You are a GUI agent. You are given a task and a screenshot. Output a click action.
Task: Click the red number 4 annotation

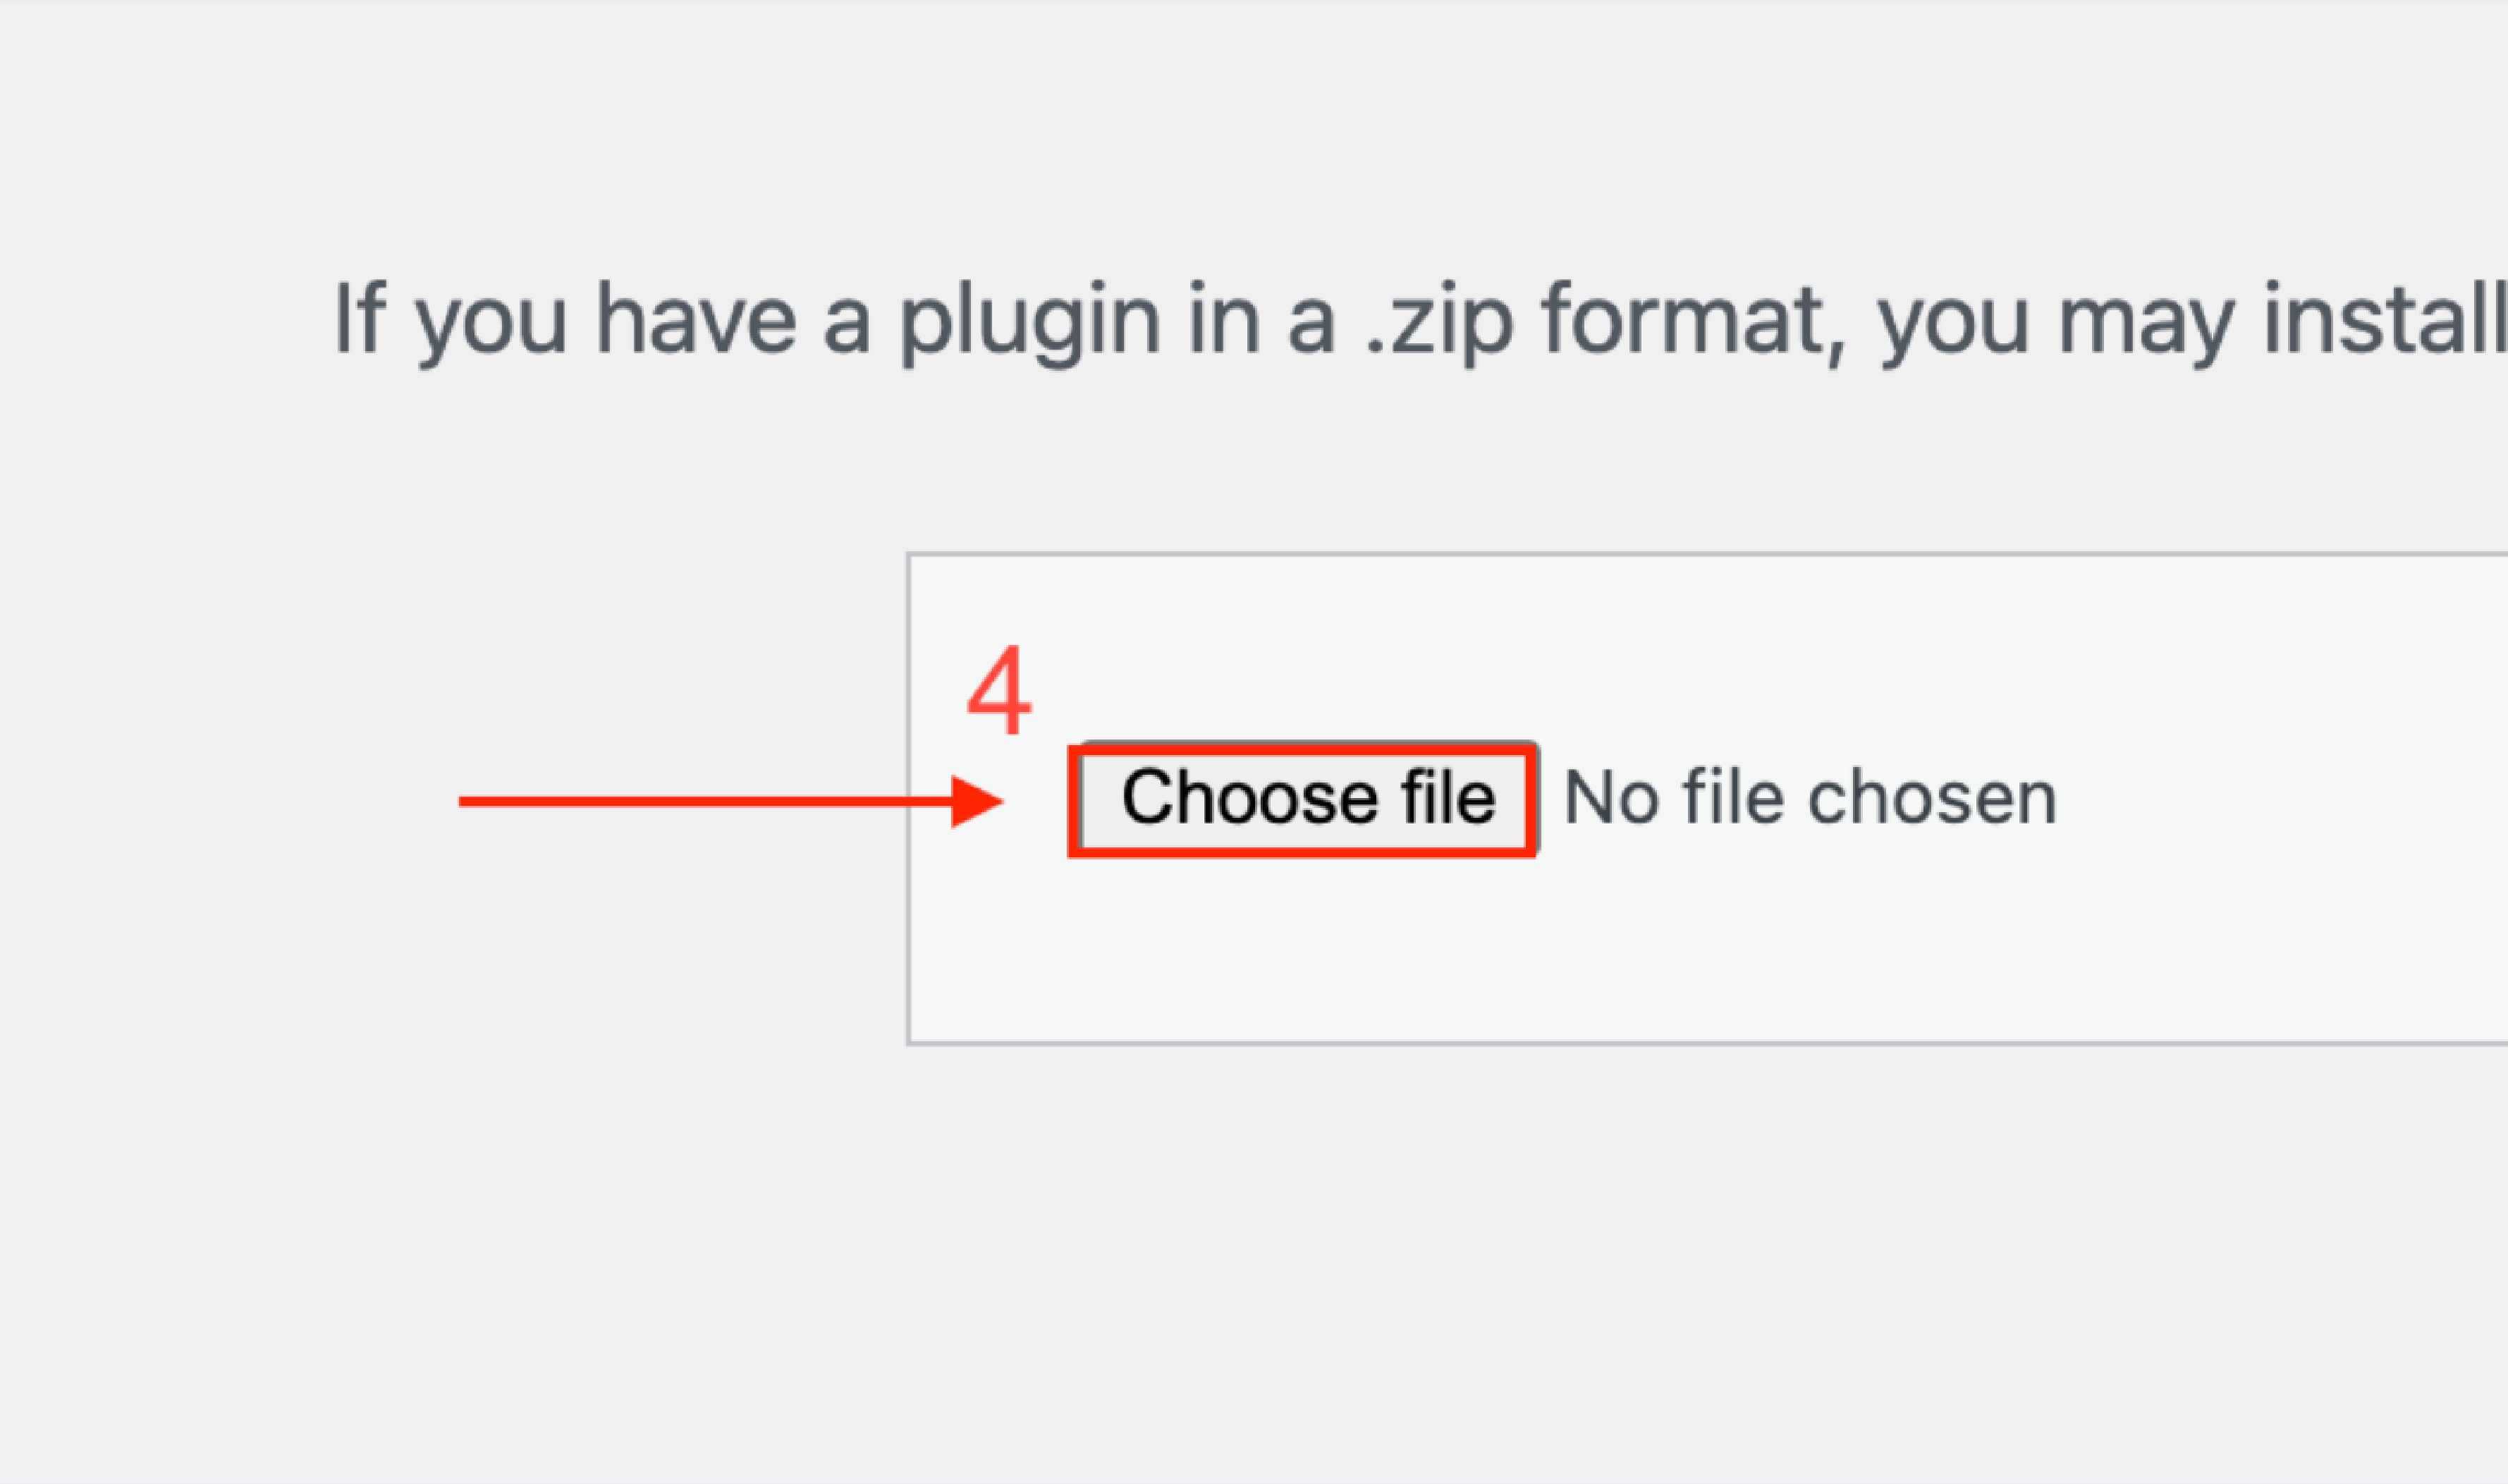point(999,690)
